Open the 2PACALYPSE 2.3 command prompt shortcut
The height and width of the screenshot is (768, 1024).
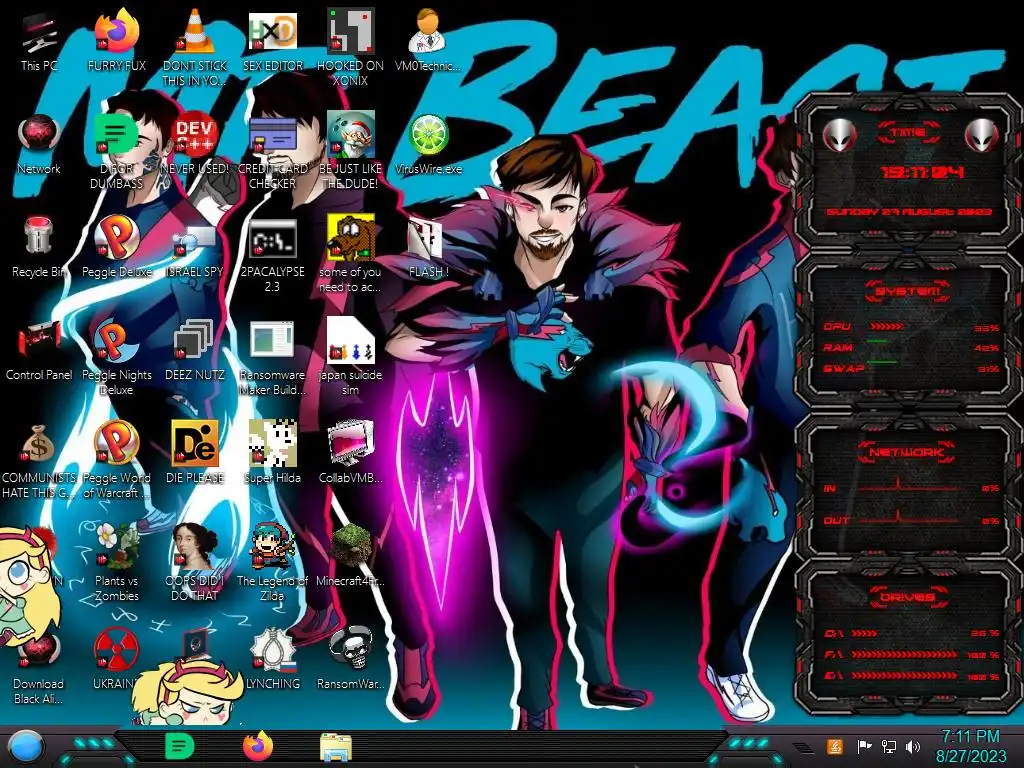pyautogui.click(x=272, y=255)
